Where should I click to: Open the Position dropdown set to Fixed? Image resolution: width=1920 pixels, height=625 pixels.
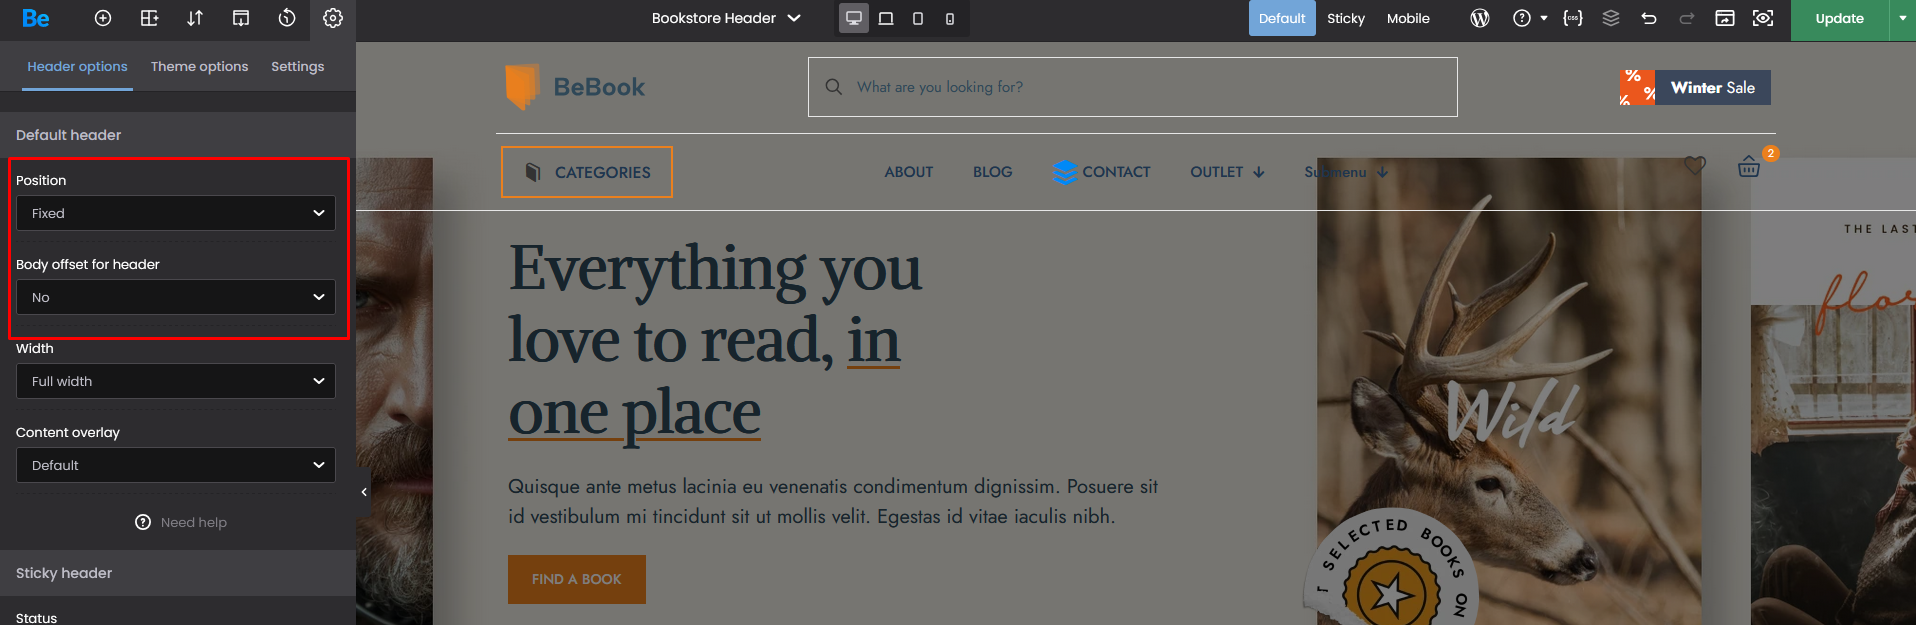(x=176, y=213)
